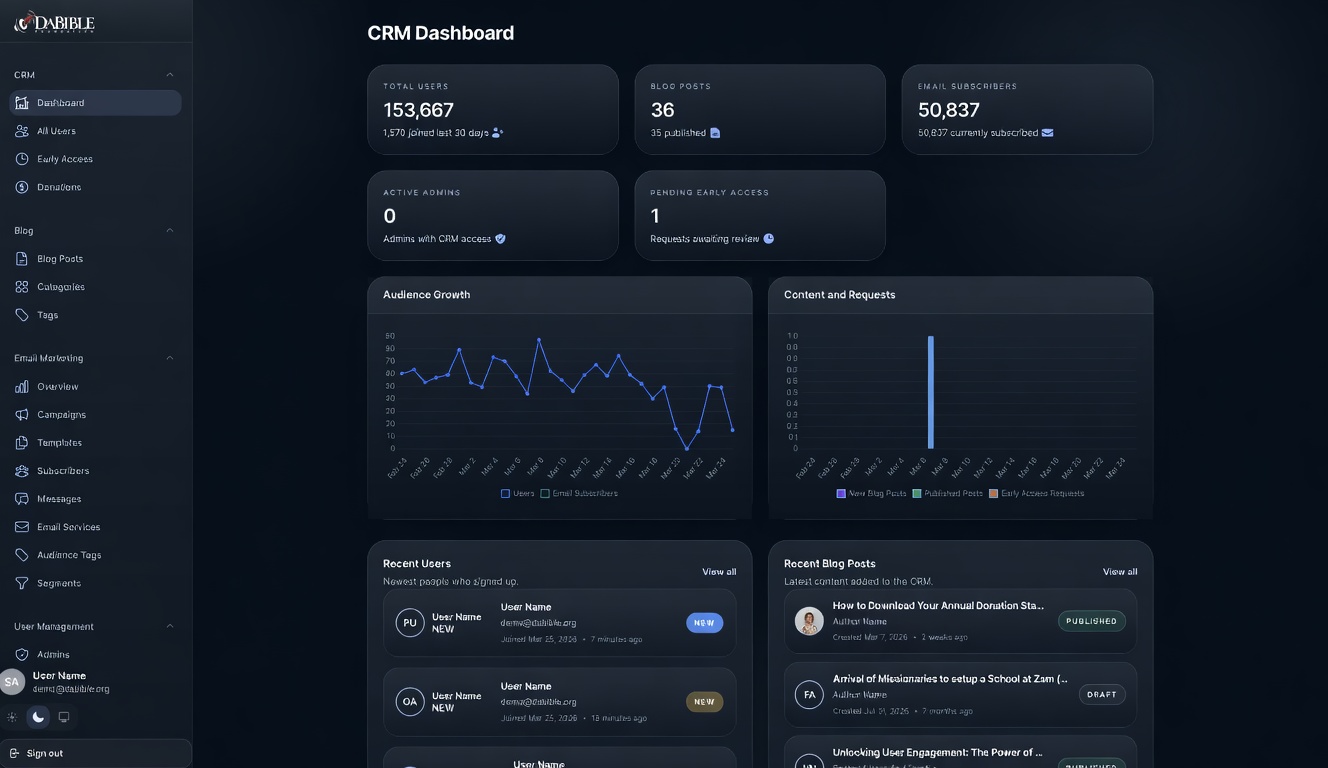Screen dimensions: 1328x768
Task: Click the Email Subscribers value 50,837
Action: (x=949, y=110)
